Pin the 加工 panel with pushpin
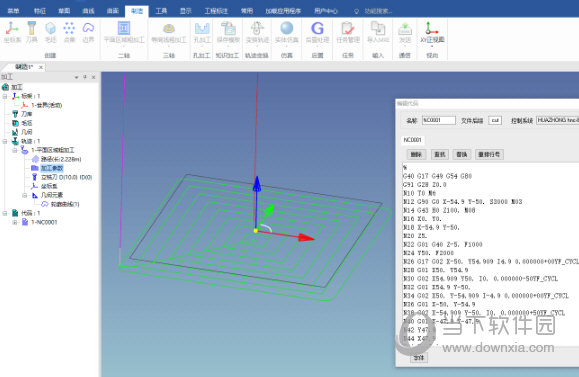 click(x=85, y=77)
